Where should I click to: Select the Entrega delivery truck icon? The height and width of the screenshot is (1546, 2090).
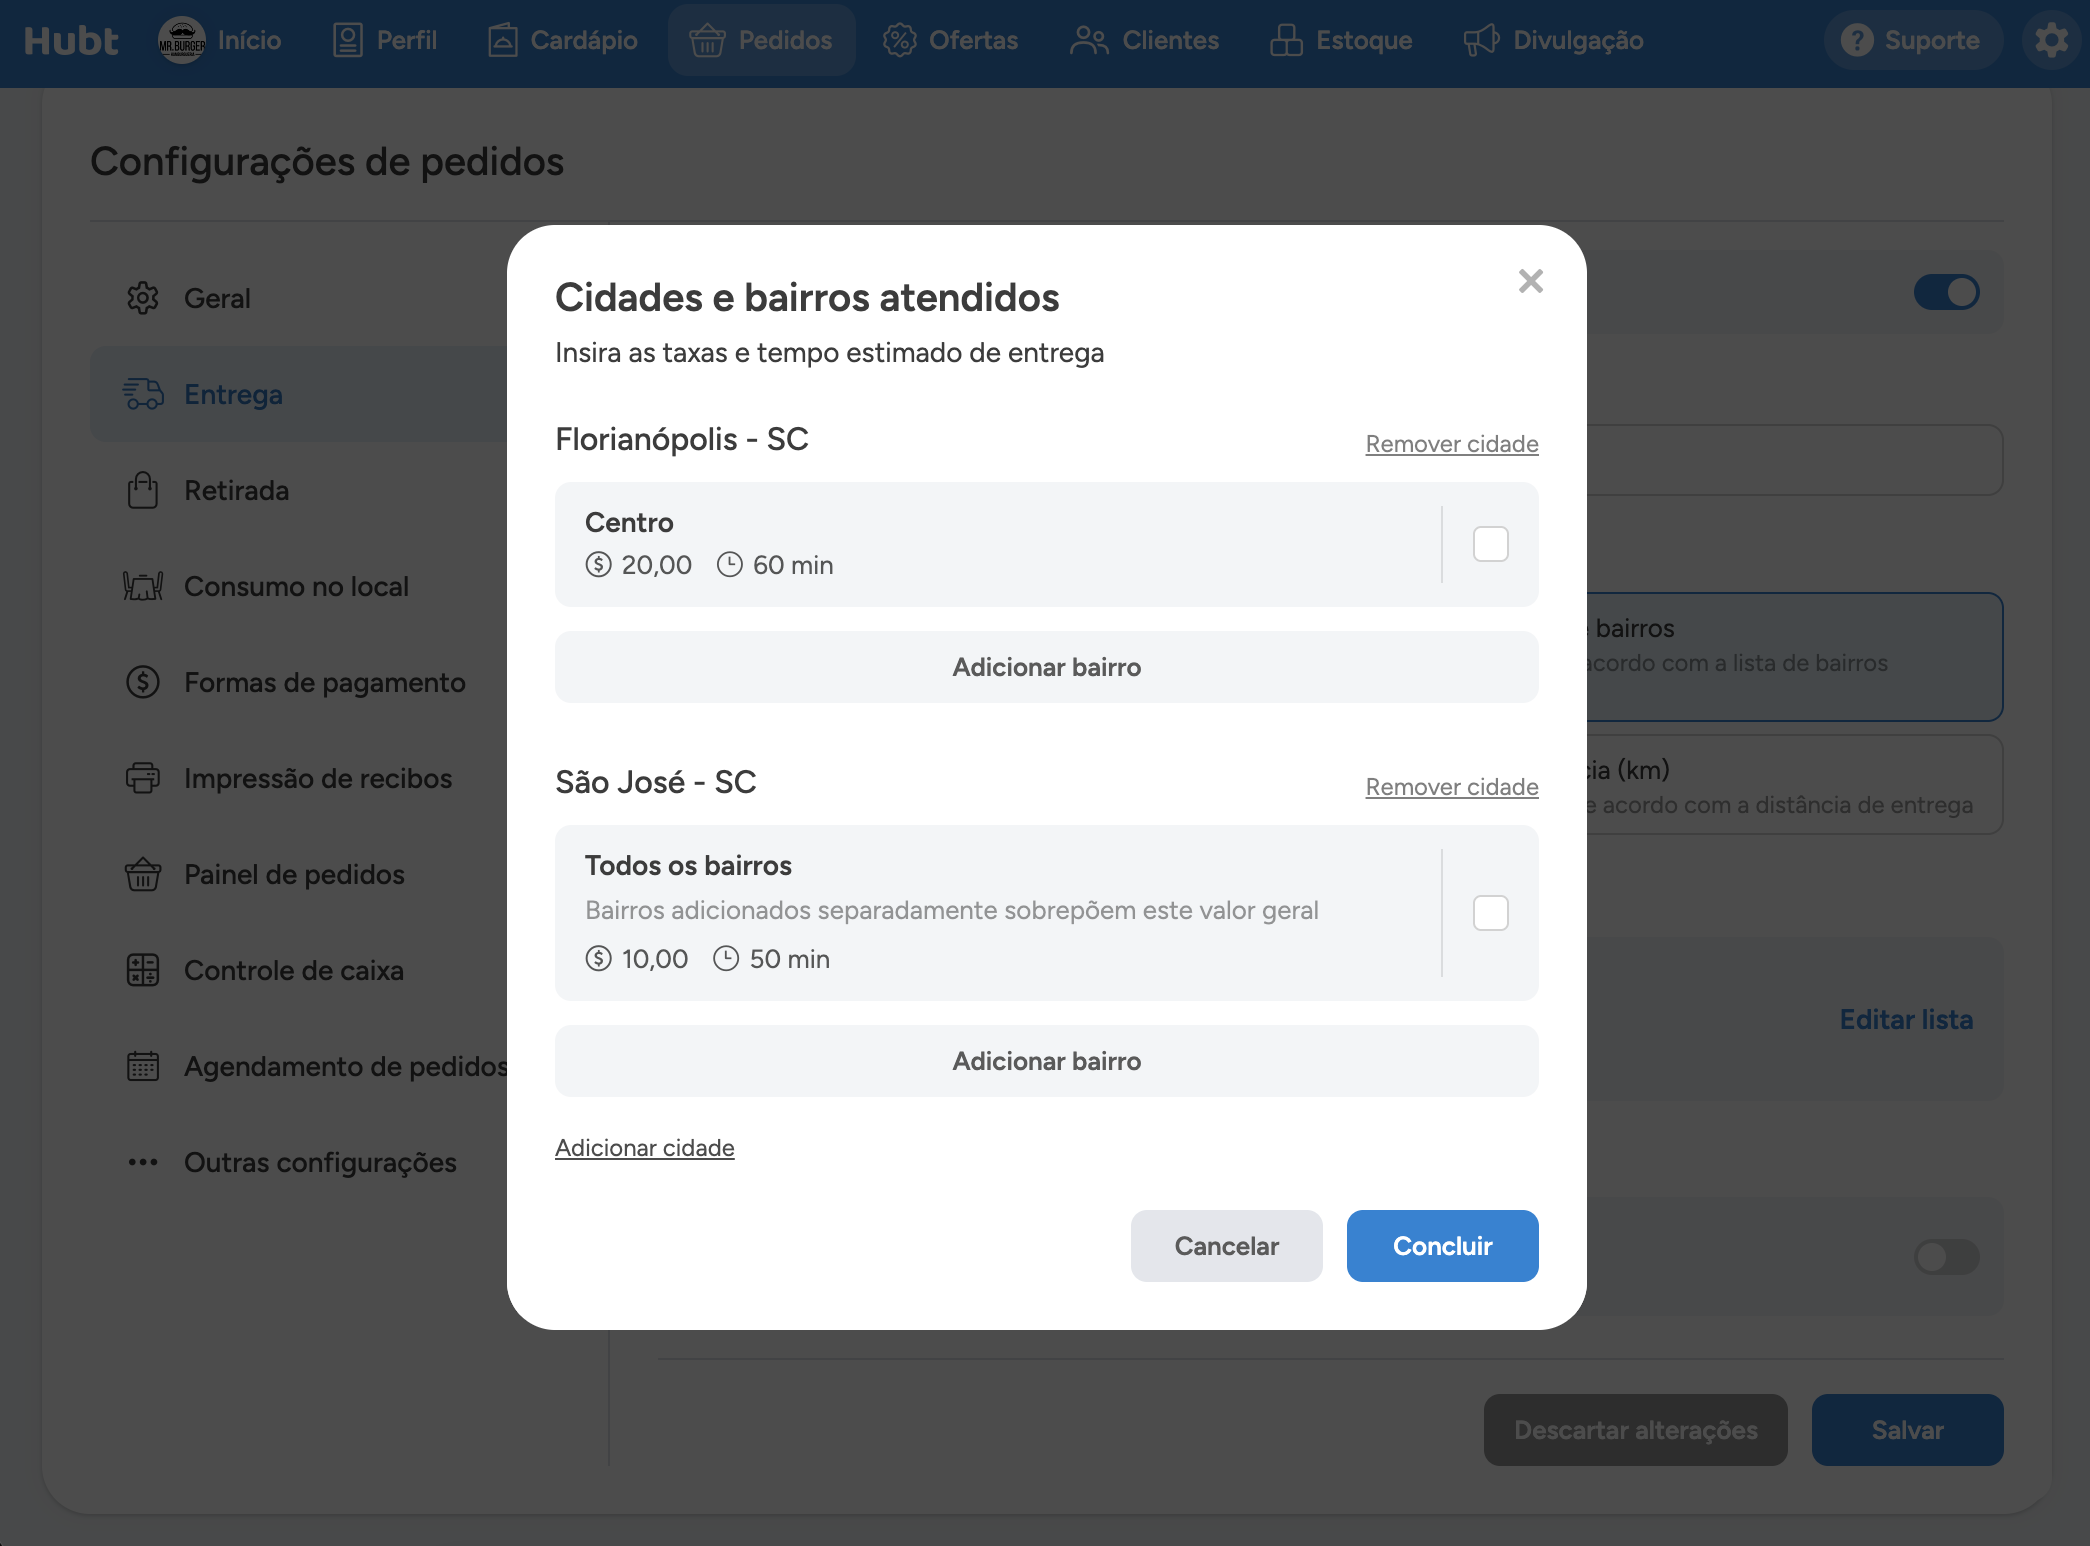pos(143,394)
